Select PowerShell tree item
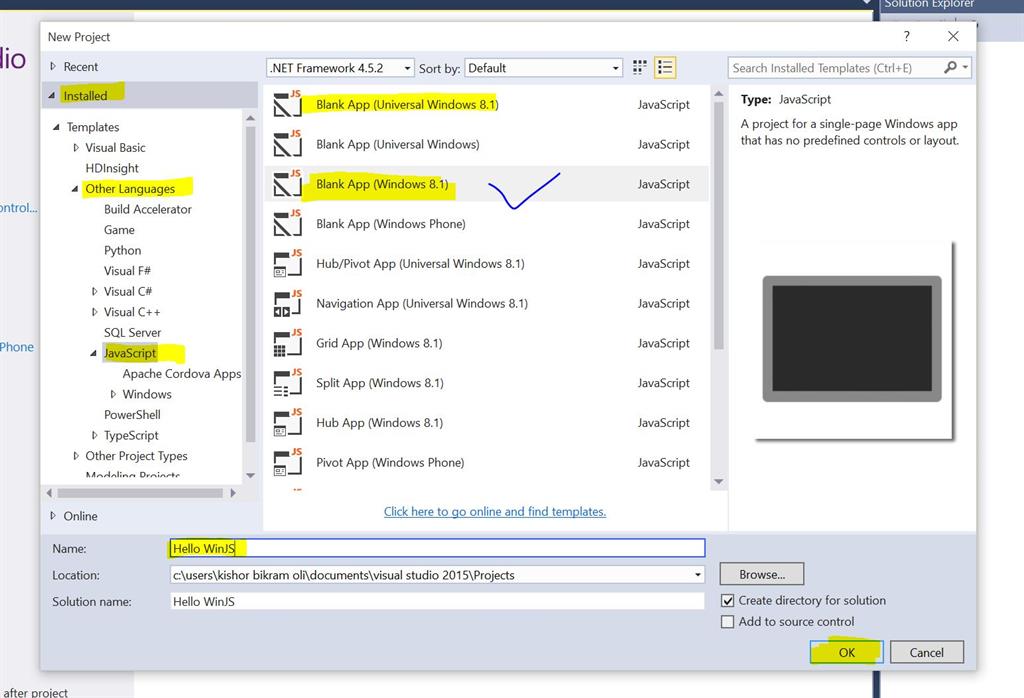 coord(132,415)
